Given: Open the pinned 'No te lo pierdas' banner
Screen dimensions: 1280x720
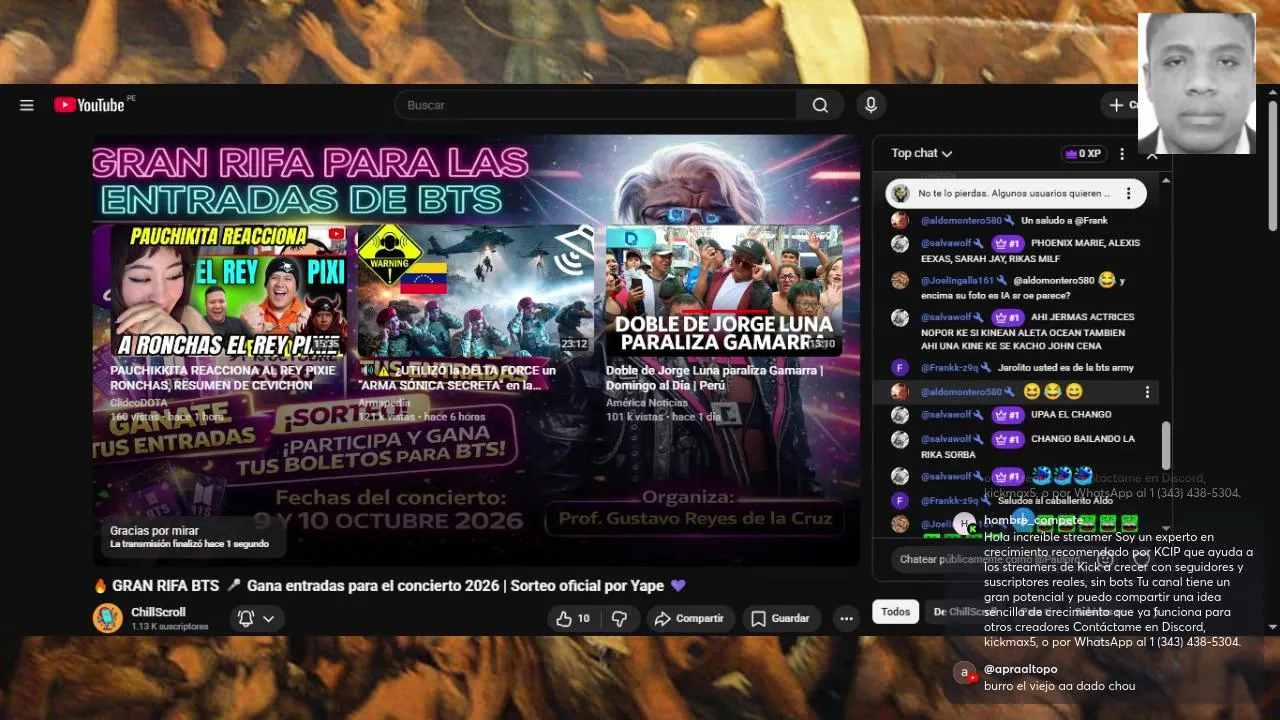Looking at the screenshot, I should point(1016,193).
